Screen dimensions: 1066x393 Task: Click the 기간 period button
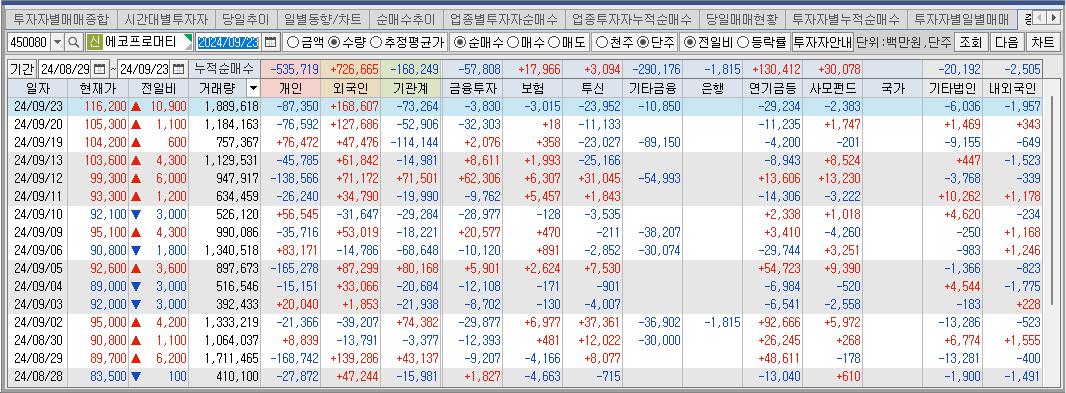[x=22, y=69]
